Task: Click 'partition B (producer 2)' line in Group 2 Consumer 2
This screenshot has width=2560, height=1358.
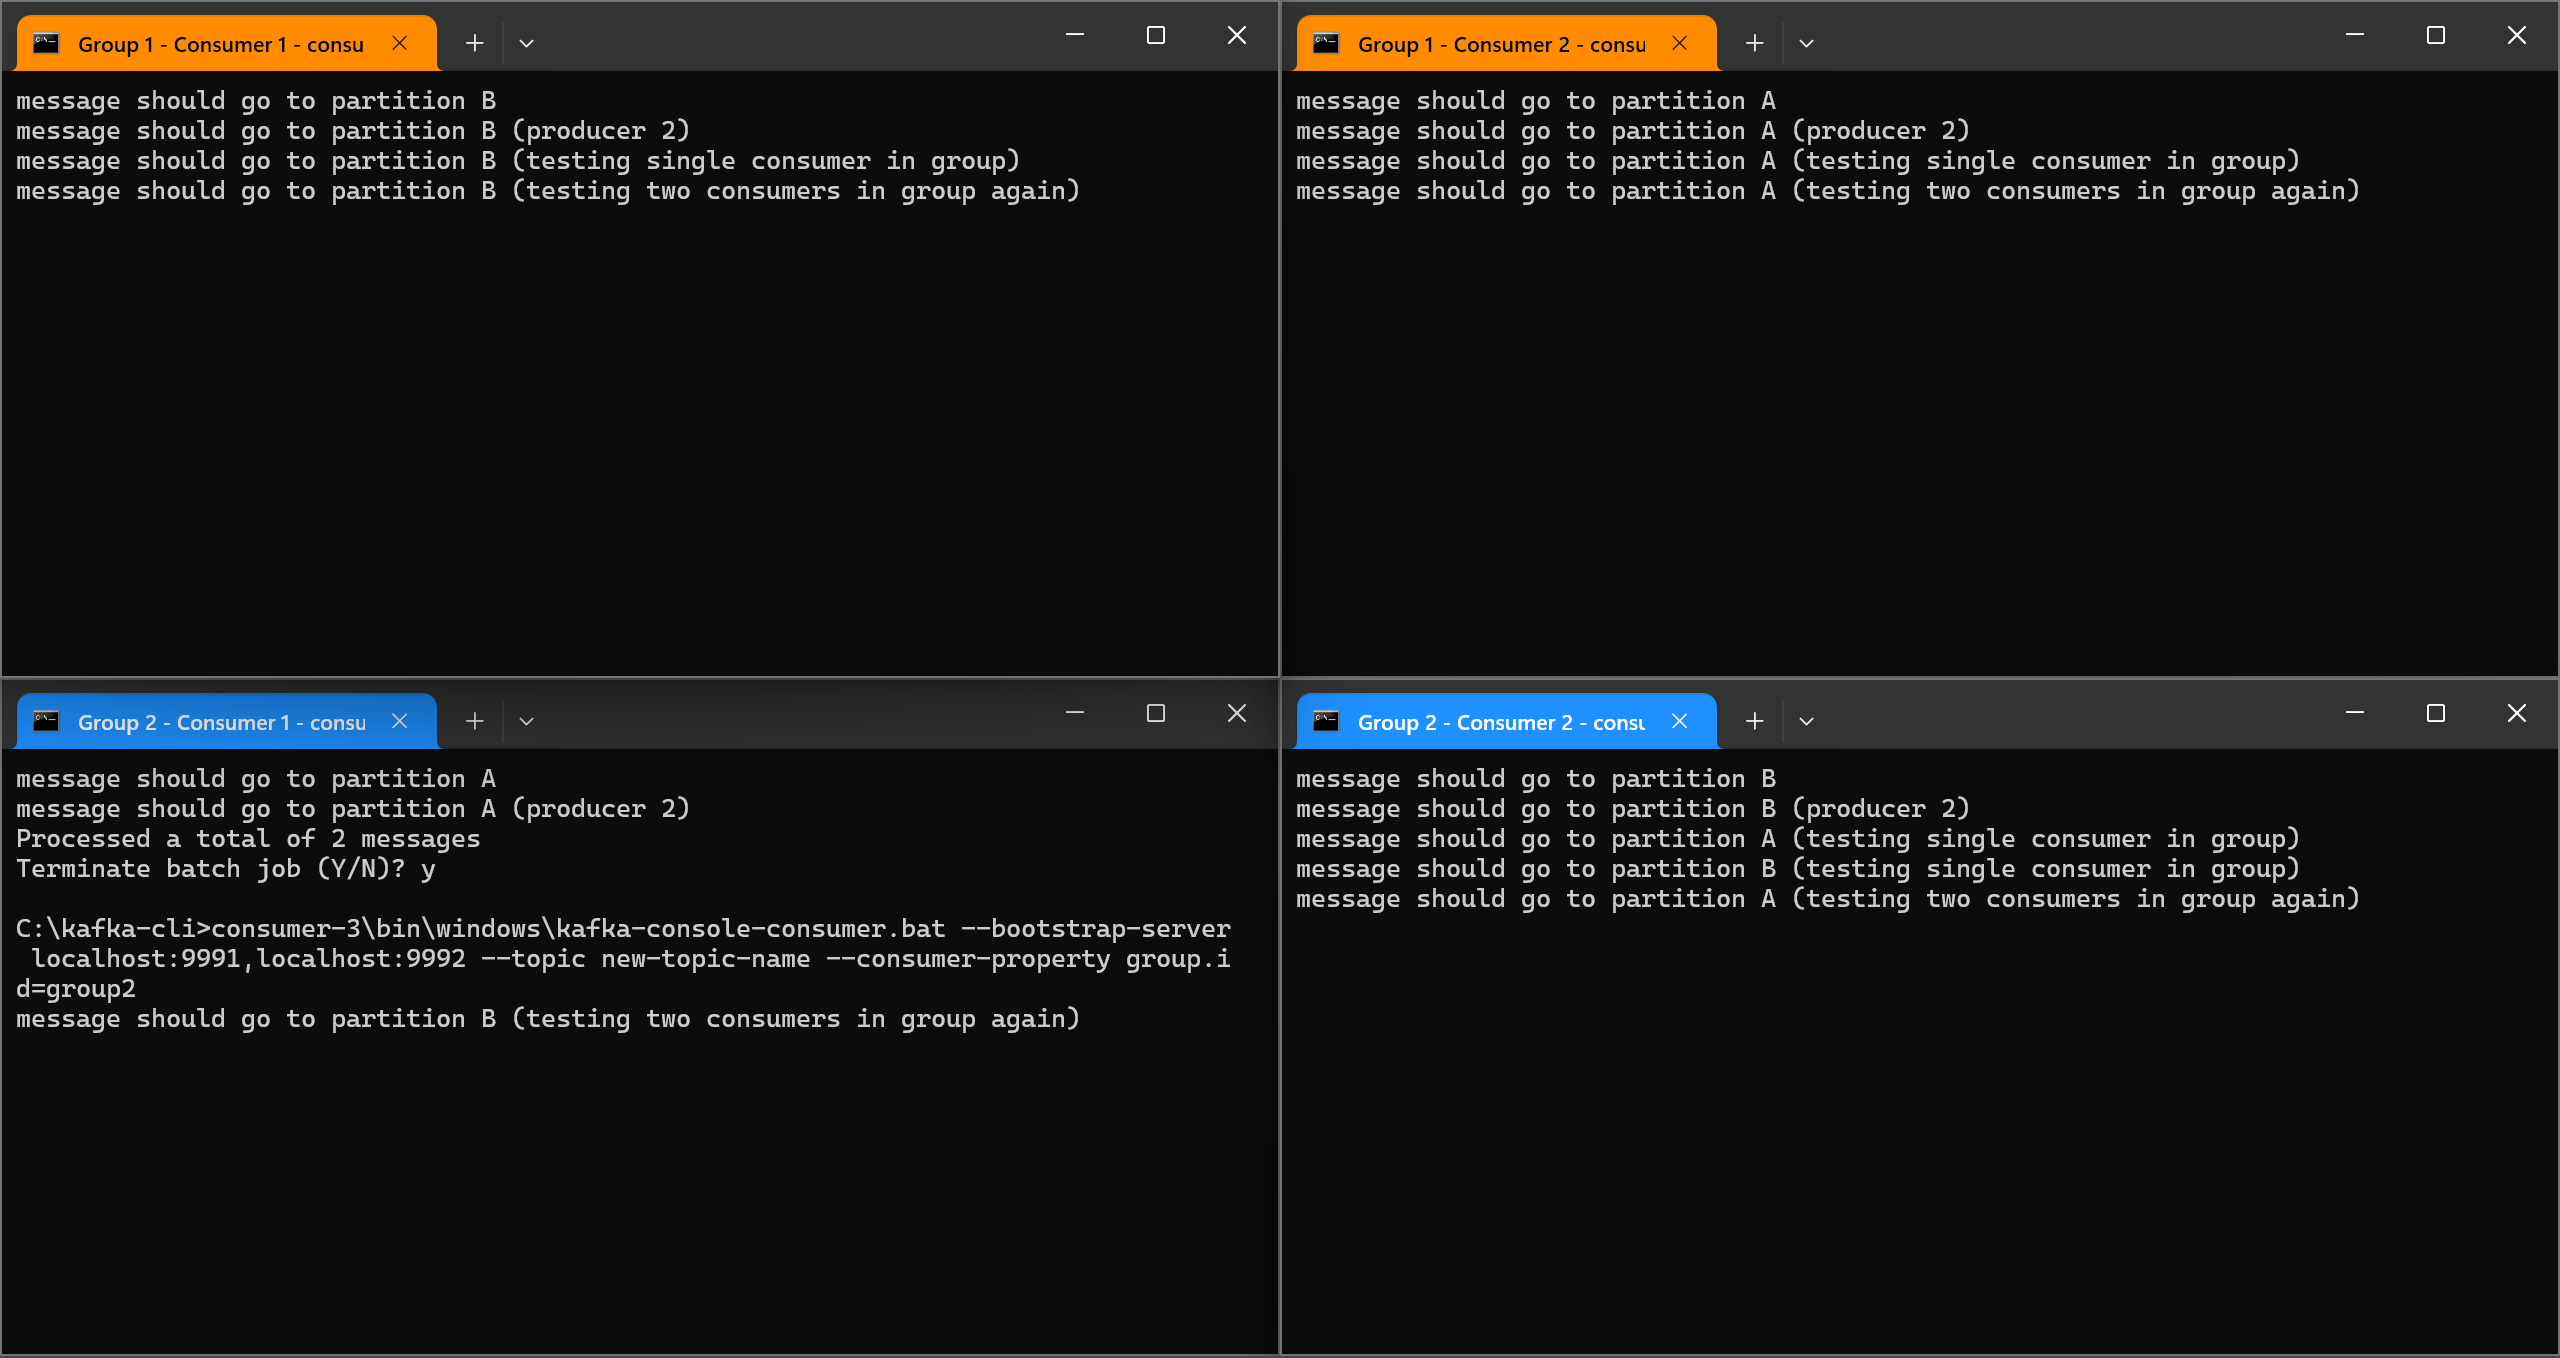Action: 1633,809
